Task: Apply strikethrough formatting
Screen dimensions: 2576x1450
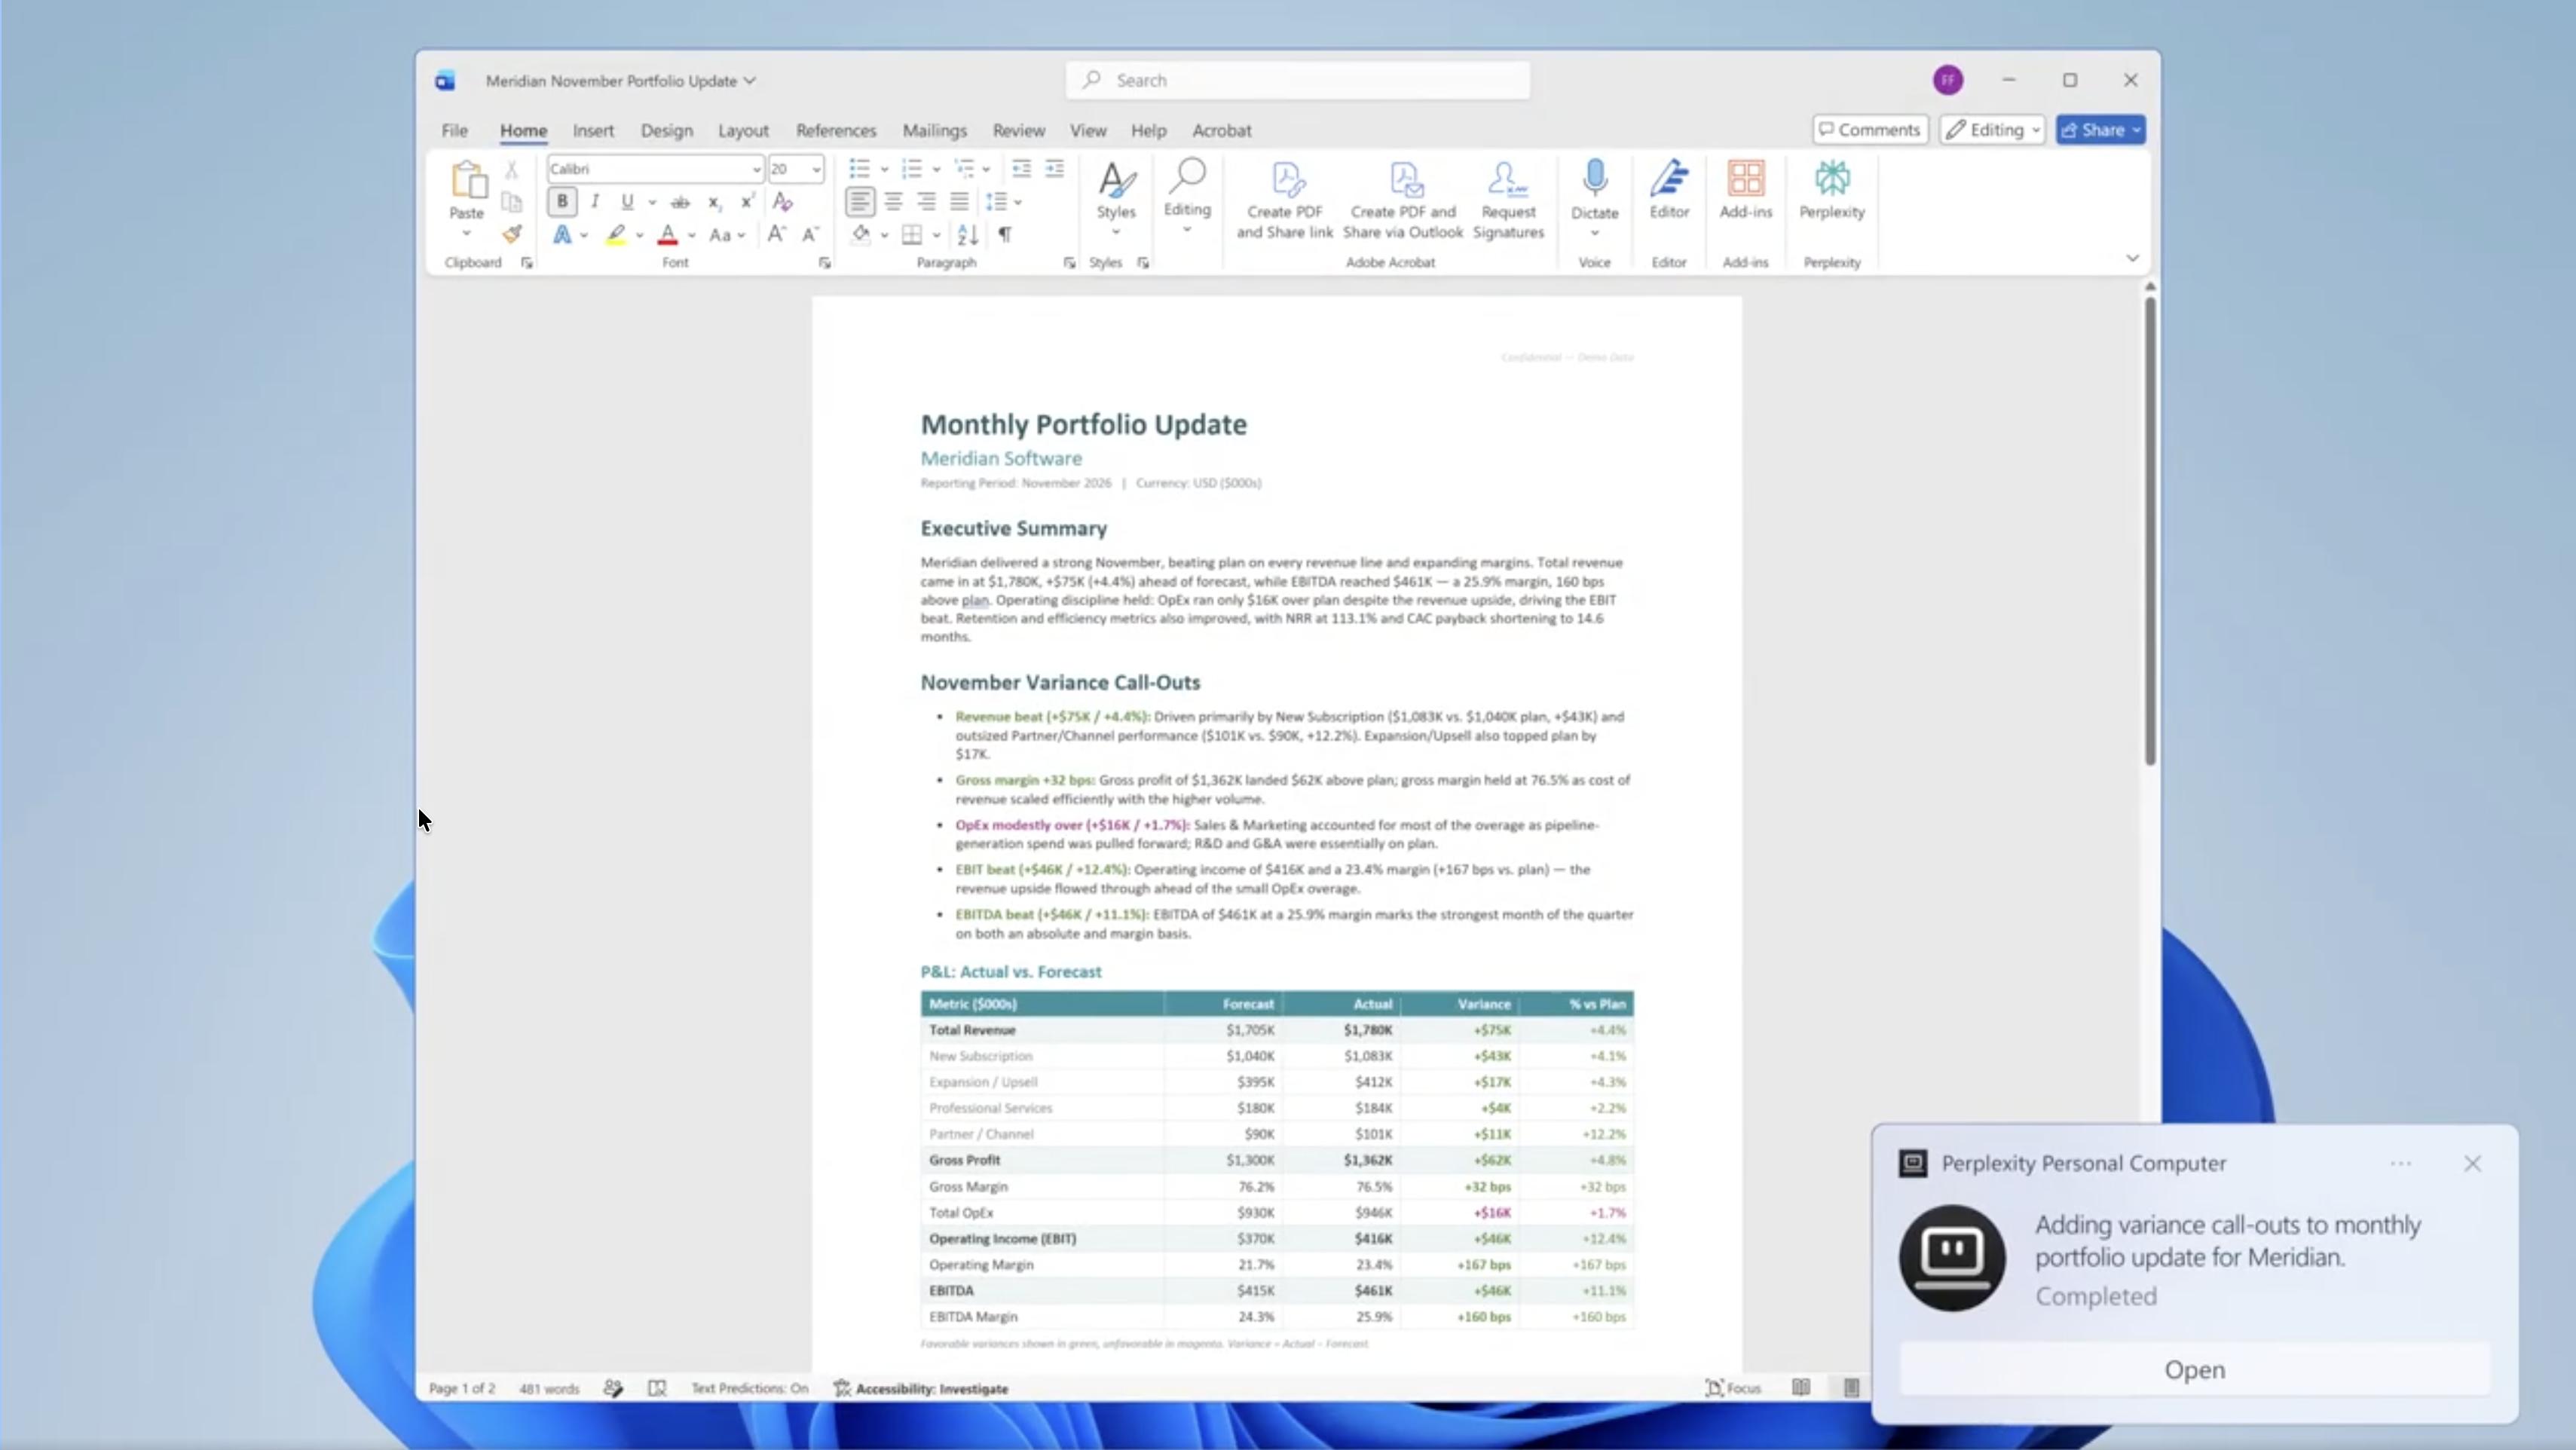Action: click(x=680, y=202)
